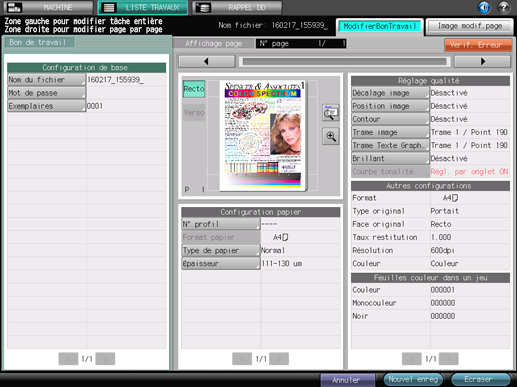Click the Régl. par onglet ON text
The height and width of the screenshot is (387, 517).
(469, 172)
